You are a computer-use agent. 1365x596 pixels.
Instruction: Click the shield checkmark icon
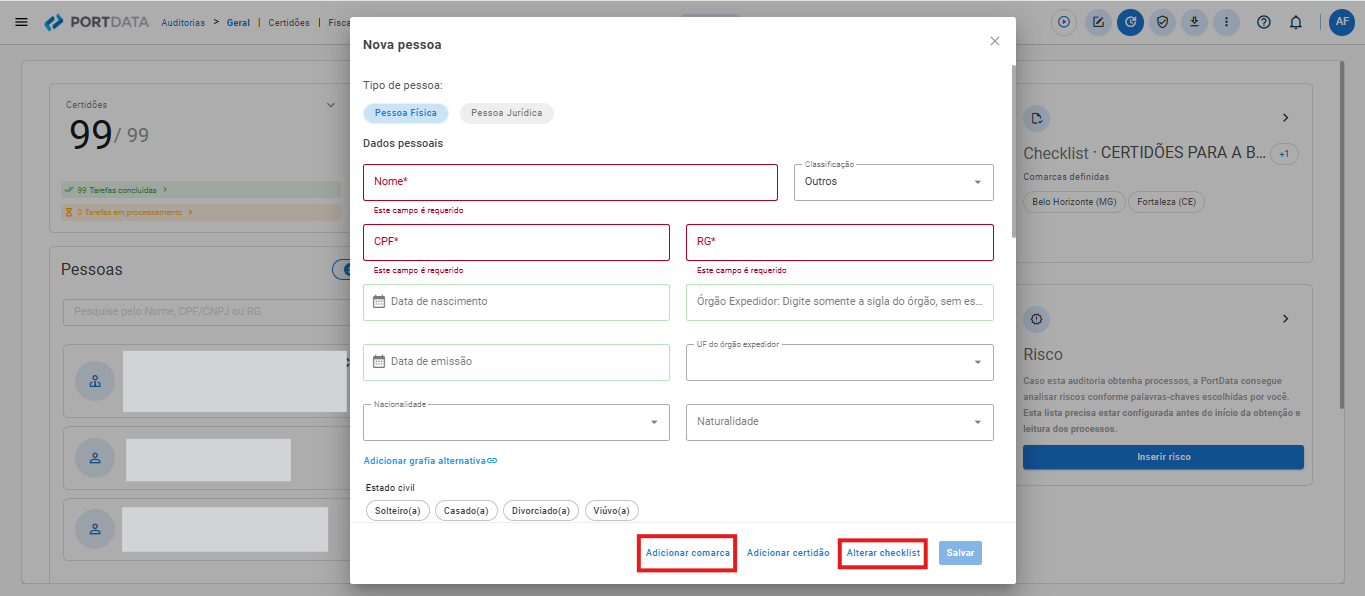(1162, 22)
